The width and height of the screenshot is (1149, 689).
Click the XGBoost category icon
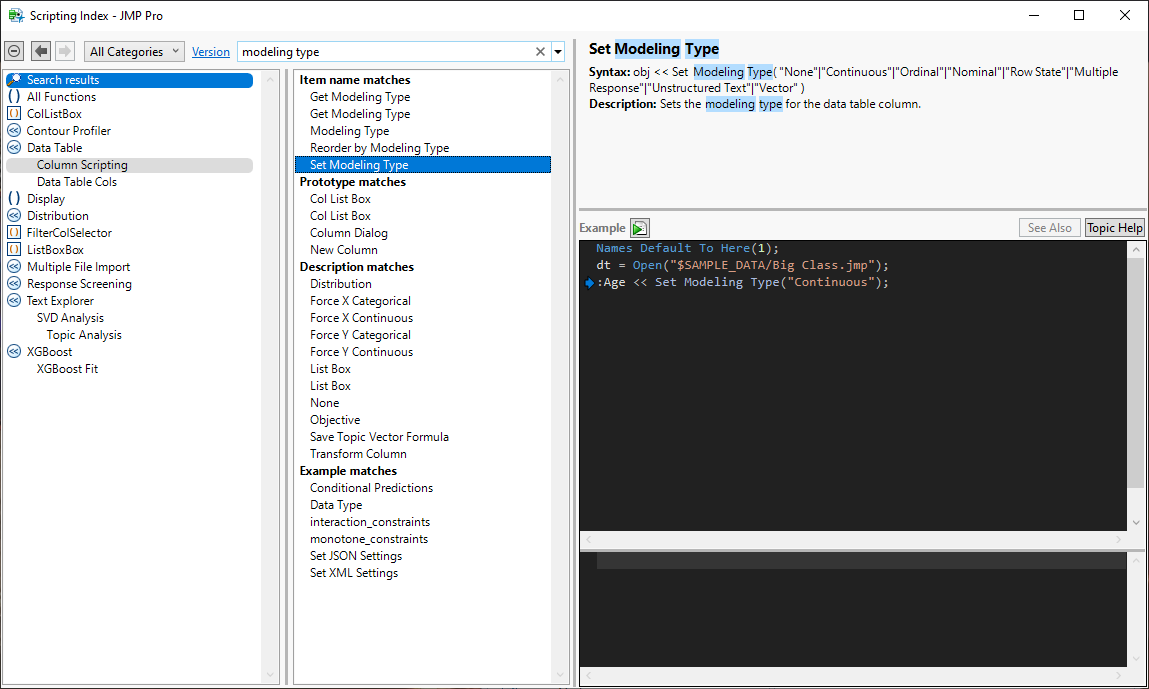tap(14, 352)
